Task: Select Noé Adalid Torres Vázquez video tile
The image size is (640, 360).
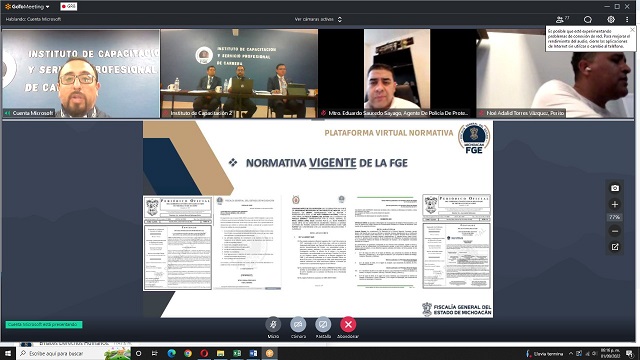Action: (x=555, y=73)
